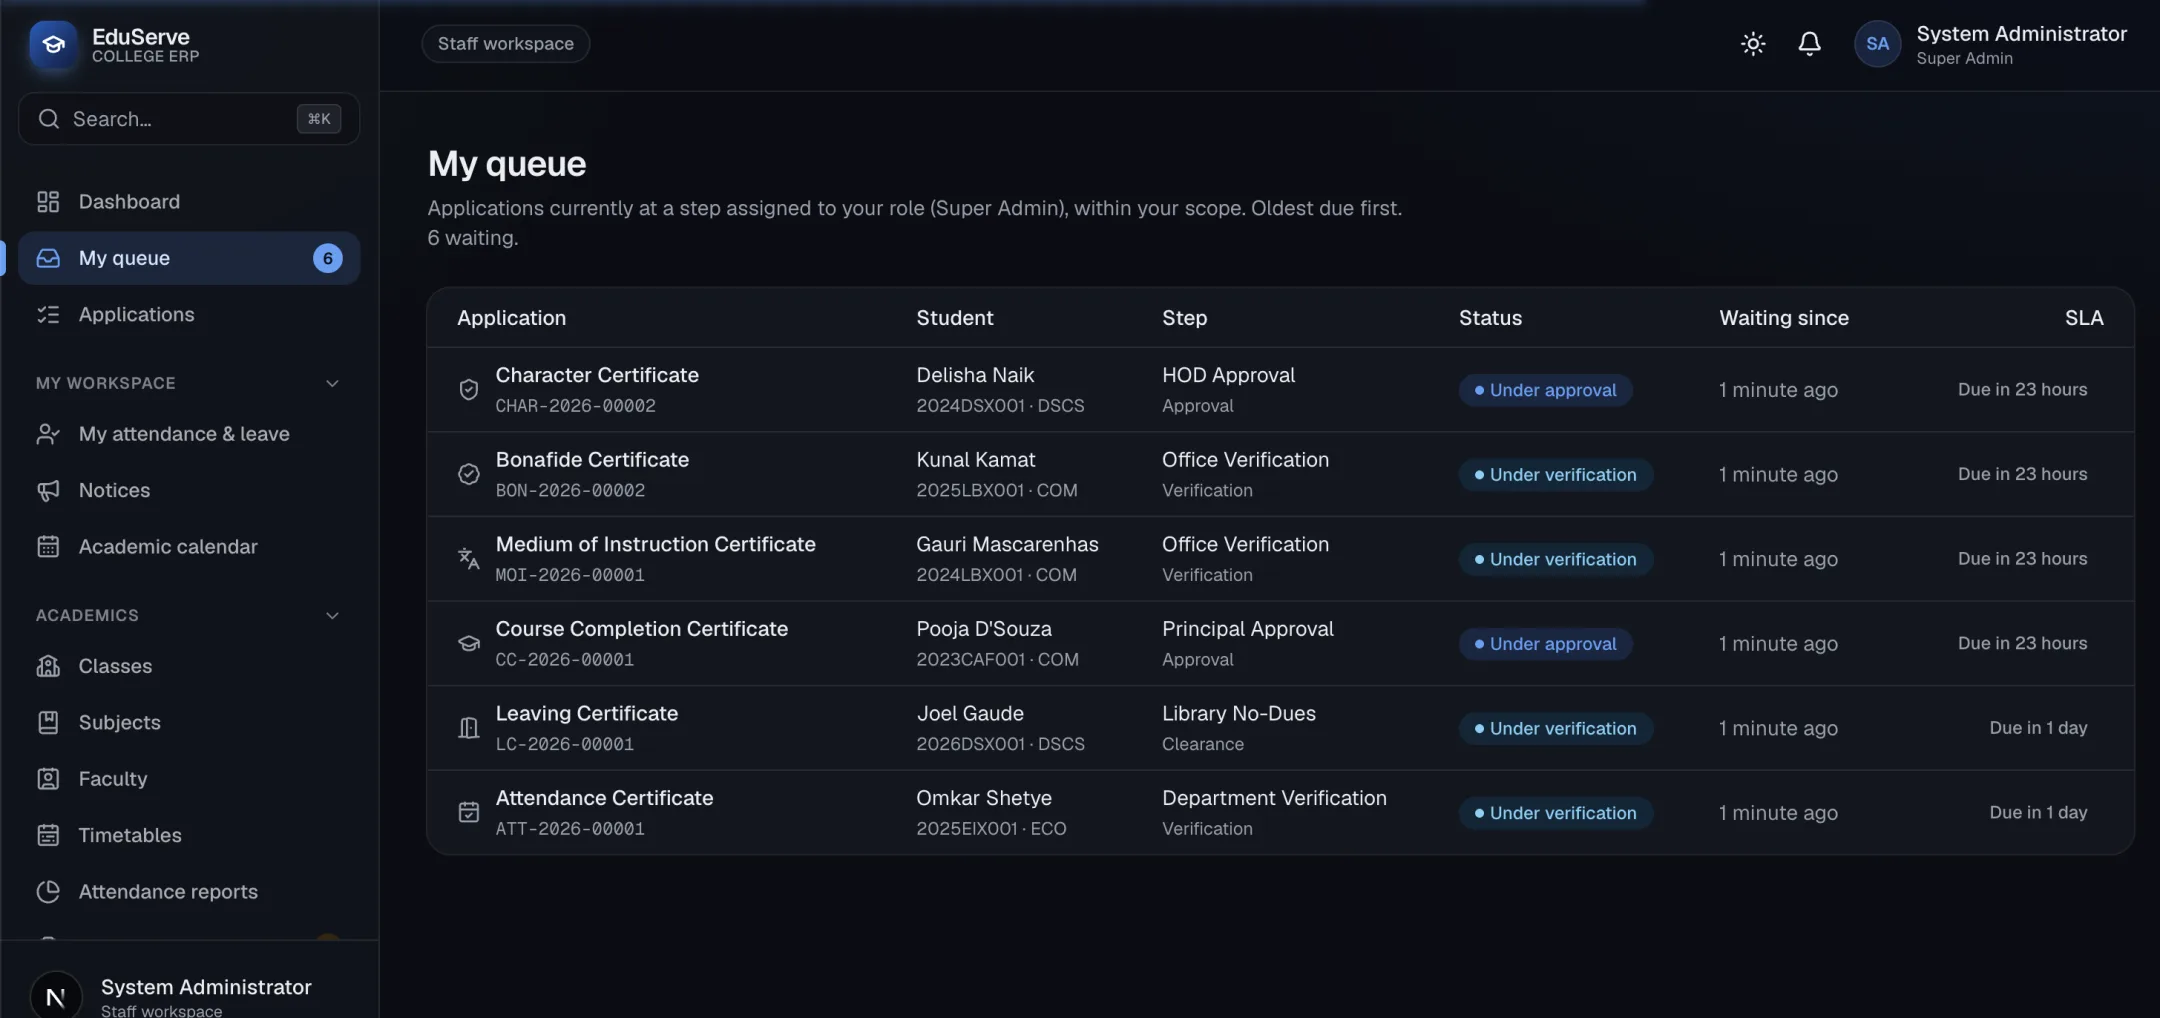
Task: Click Under verification status for Omkar Shetye
Action: [x=1555, y=813]
